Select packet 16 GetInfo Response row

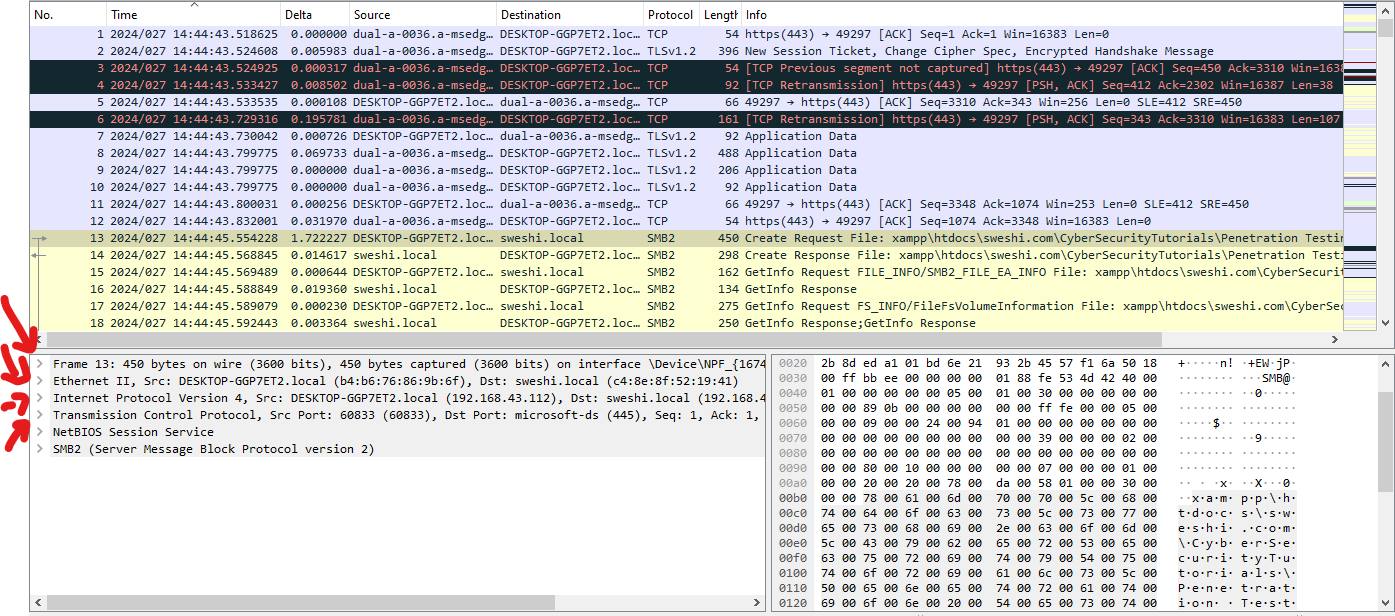click(x=686, y=289)
